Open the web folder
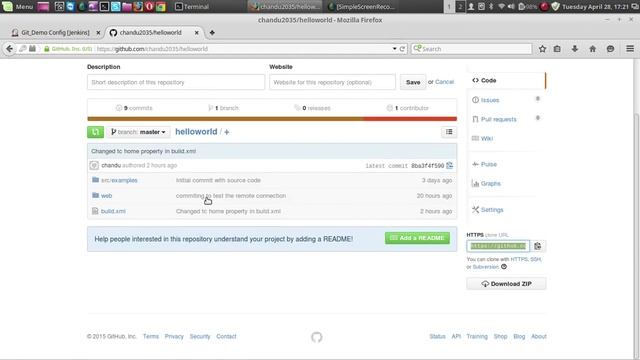Viewport: 640px width, 360px height. [107, 196]
